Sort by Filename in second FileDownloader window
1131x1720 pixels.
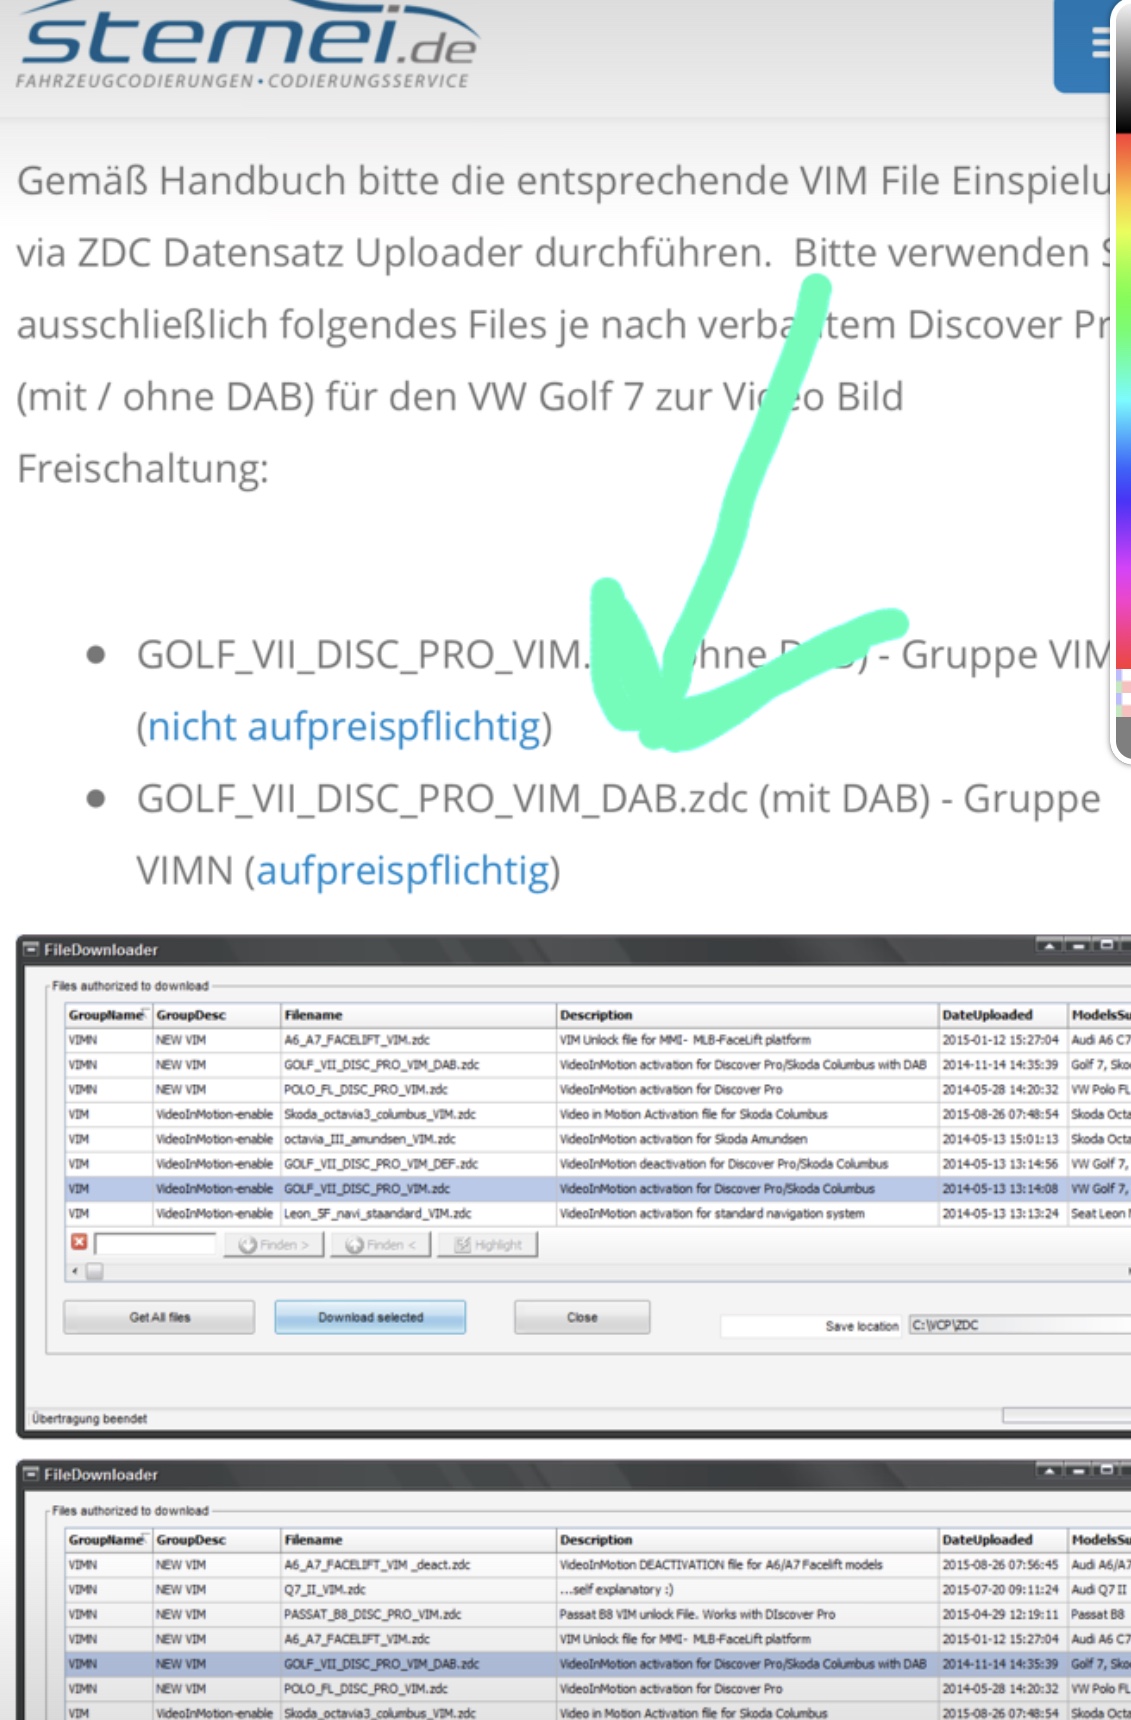click(418, 1540)
